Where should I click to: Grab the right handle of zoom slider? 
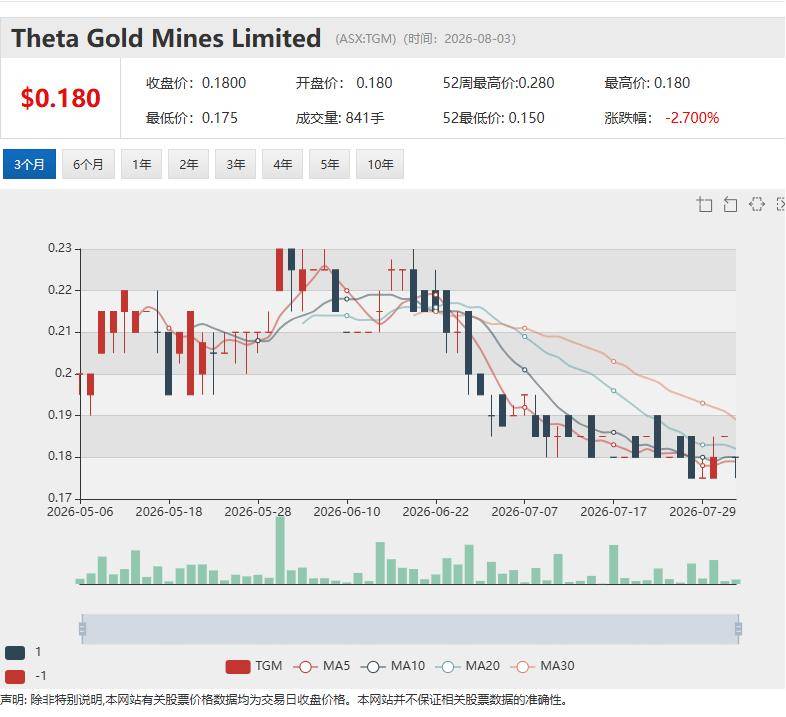[x=738, y=629]
